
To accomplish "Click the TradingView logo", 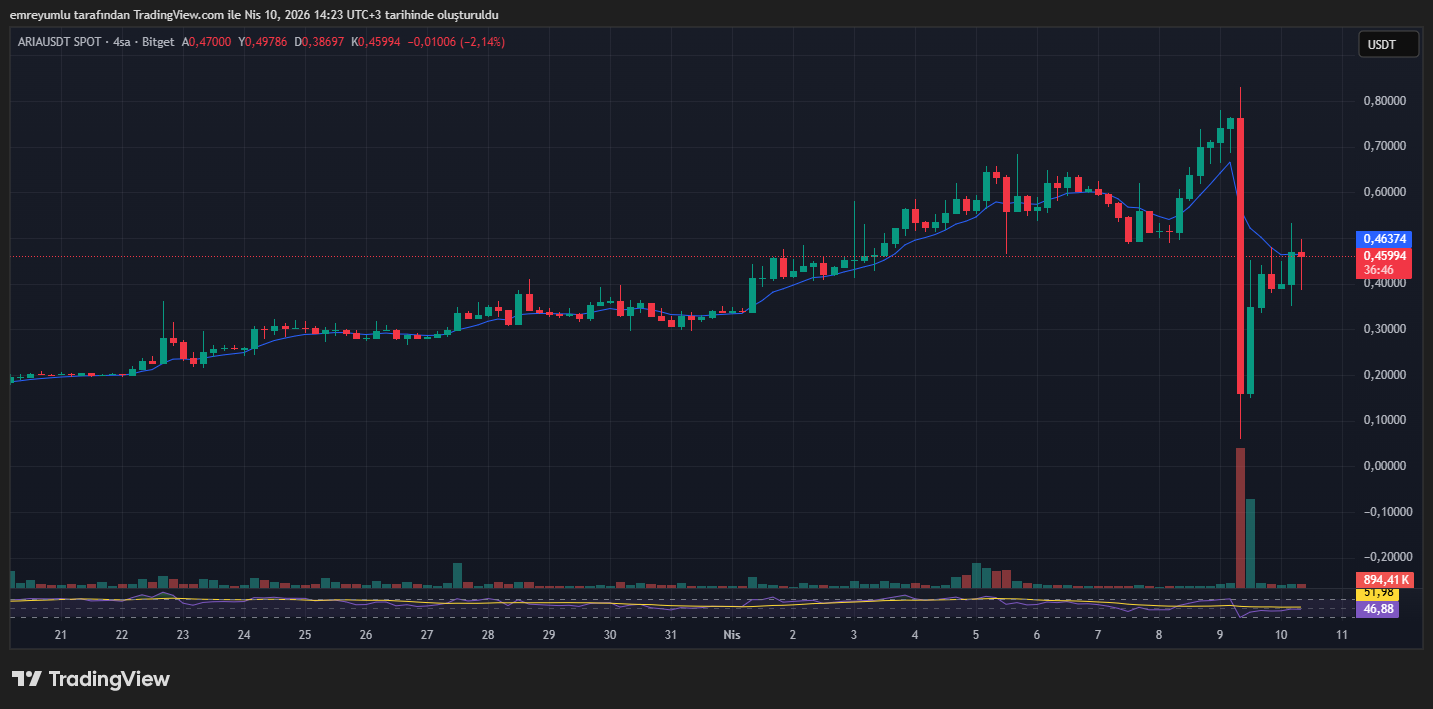I will (92, 679).
